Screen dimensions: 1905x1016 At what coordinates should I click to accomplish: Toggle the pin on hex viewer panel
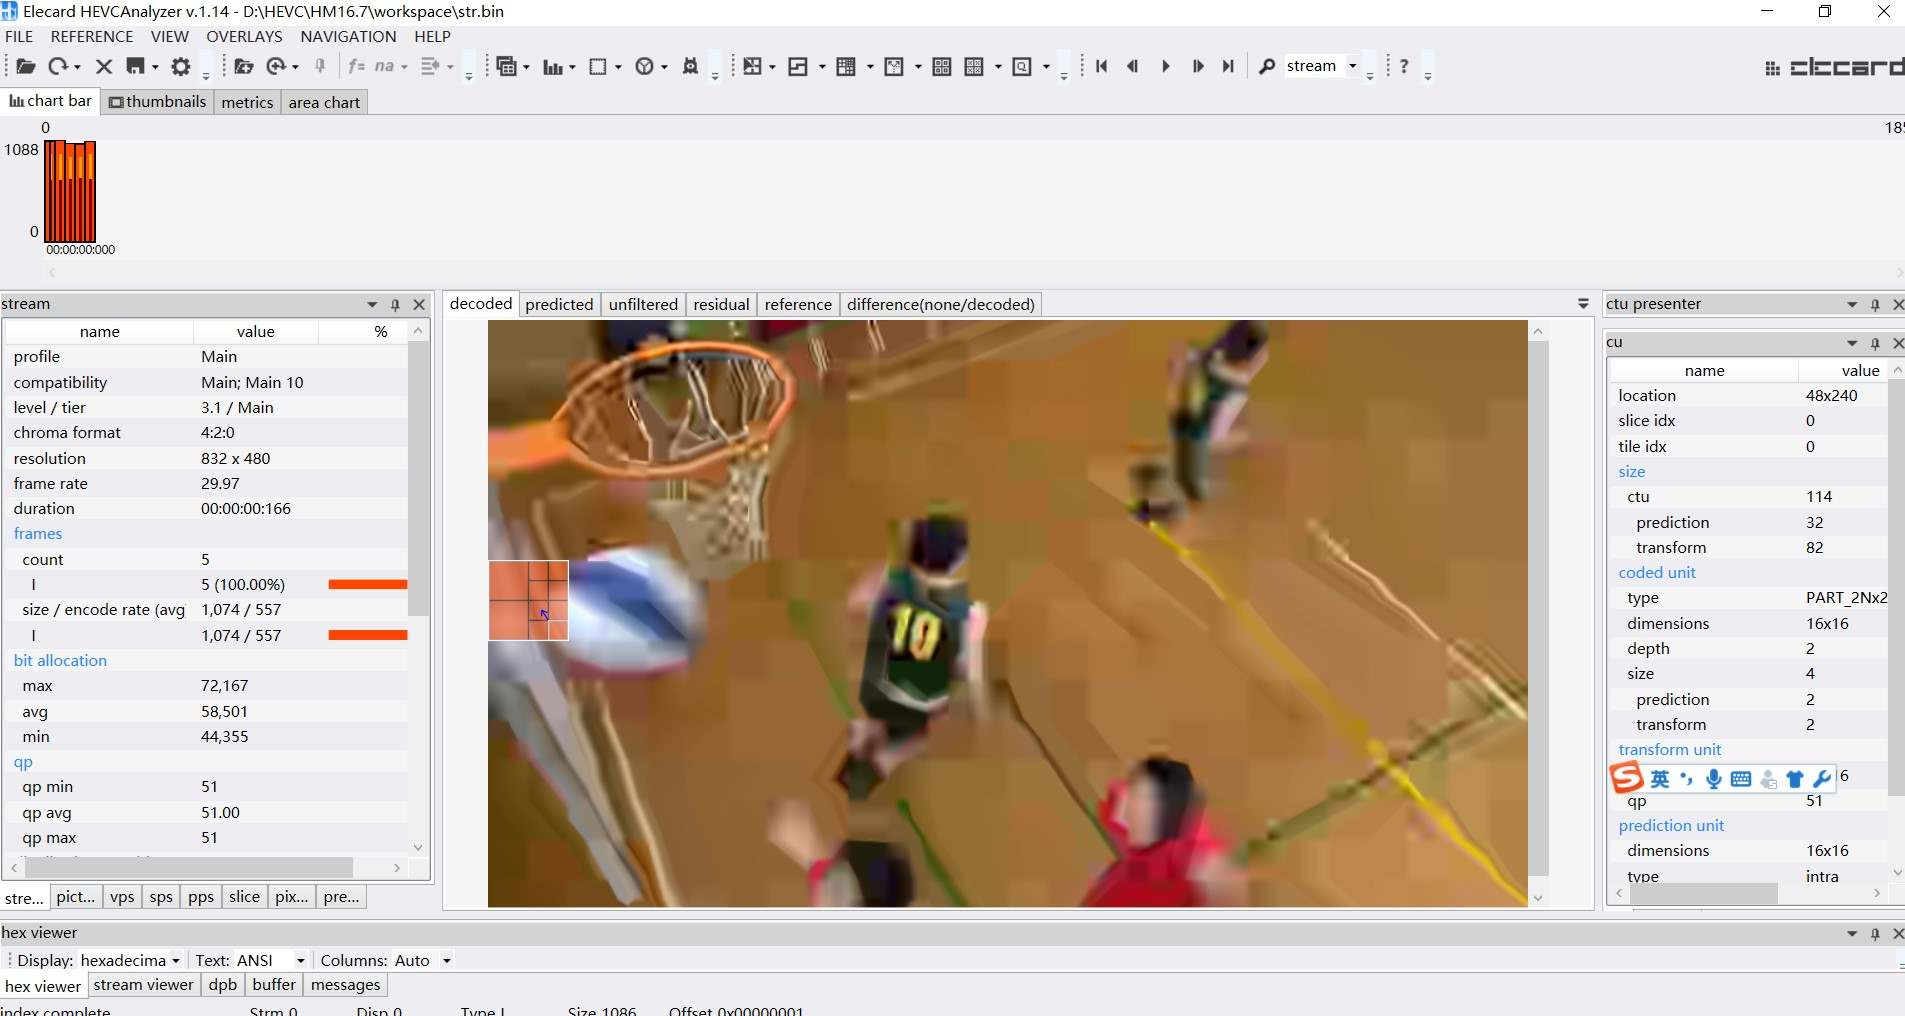pyautogui.click(x=1875, y=934)
